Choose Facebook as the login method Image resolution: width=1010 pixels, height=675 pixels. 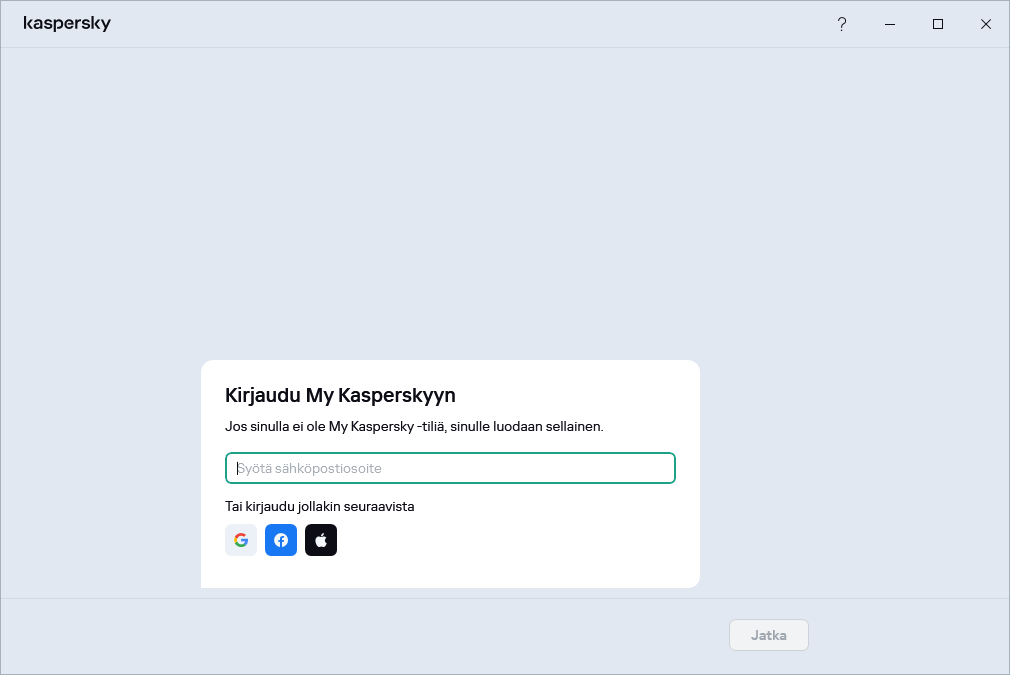coord(281,540)
